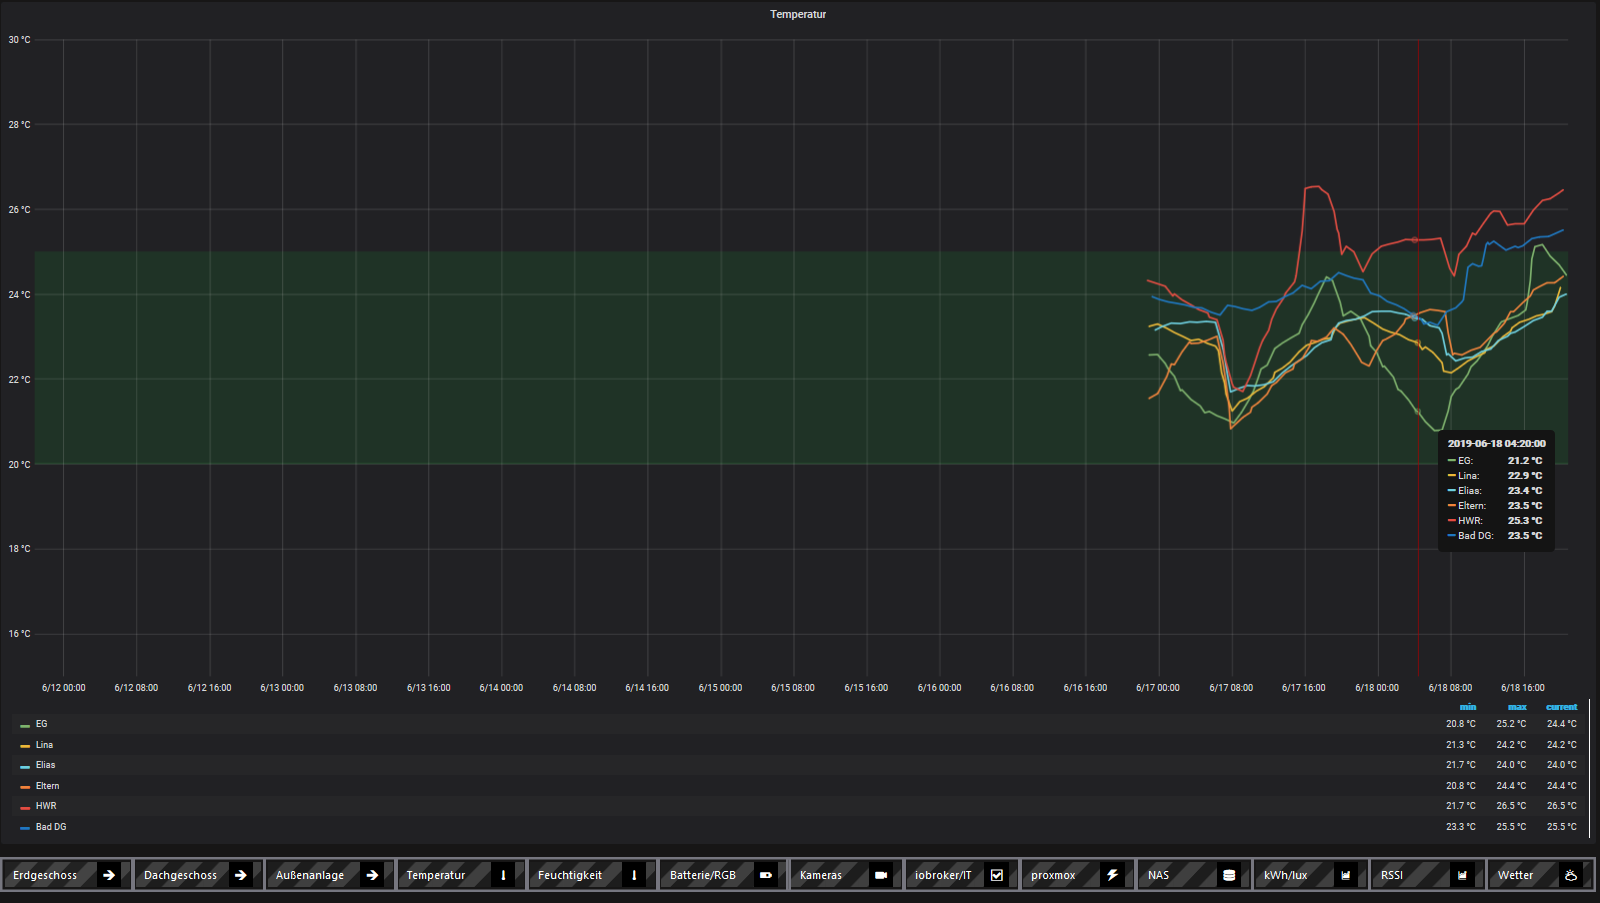Click the Elias current value 24.0 °C
This screenshot has width=1600, height=903.
pyautogui.click(x=1562, y=765)
